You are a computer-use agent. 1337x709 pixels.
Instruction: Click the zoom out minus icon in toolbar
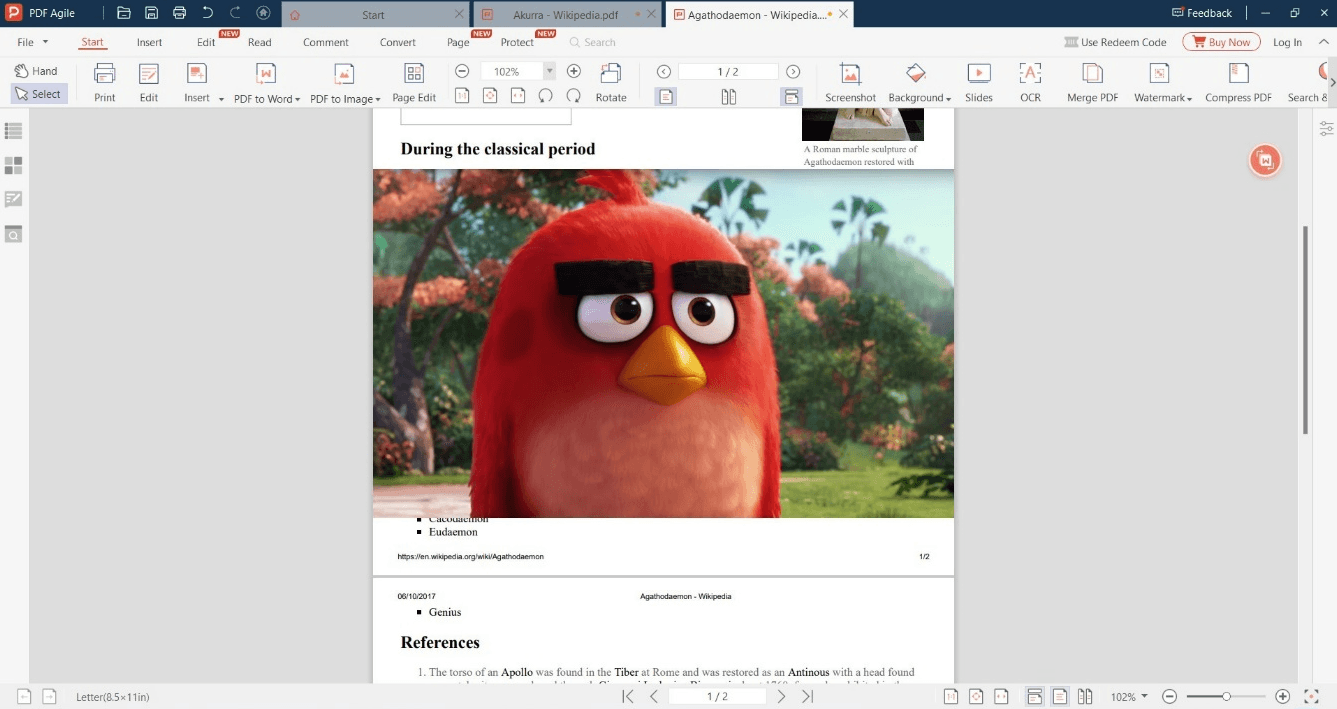point(462,71)
